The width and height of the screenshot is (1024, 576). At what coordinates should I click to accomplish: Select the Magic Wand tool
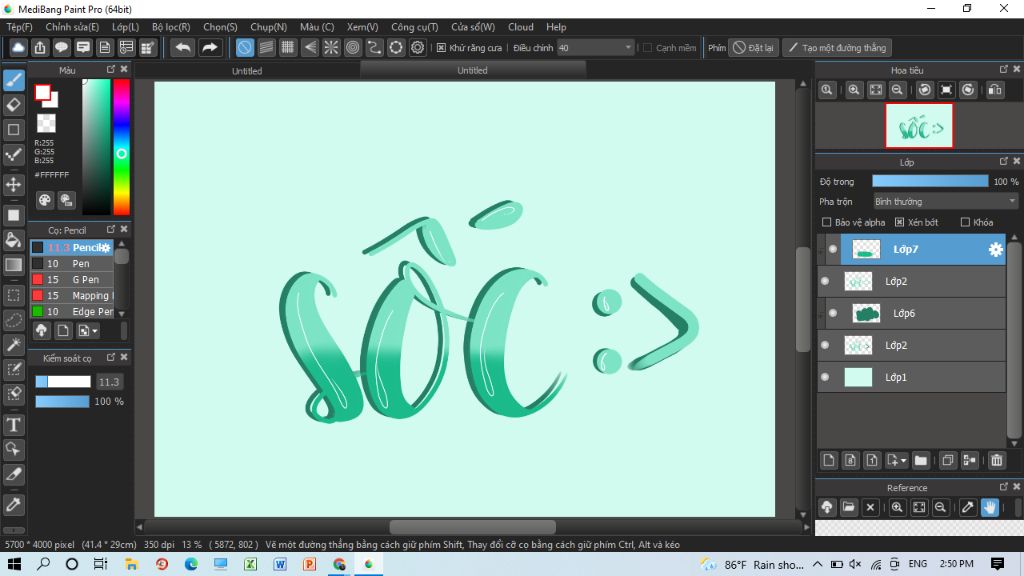point(14,345)
